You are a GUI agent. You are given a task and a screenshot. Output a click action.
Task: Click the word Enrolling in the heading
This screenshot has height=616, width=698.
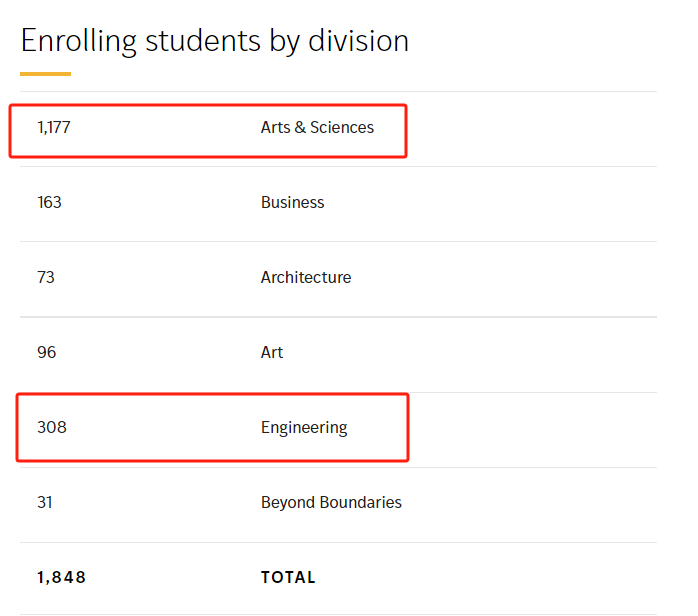79,42
